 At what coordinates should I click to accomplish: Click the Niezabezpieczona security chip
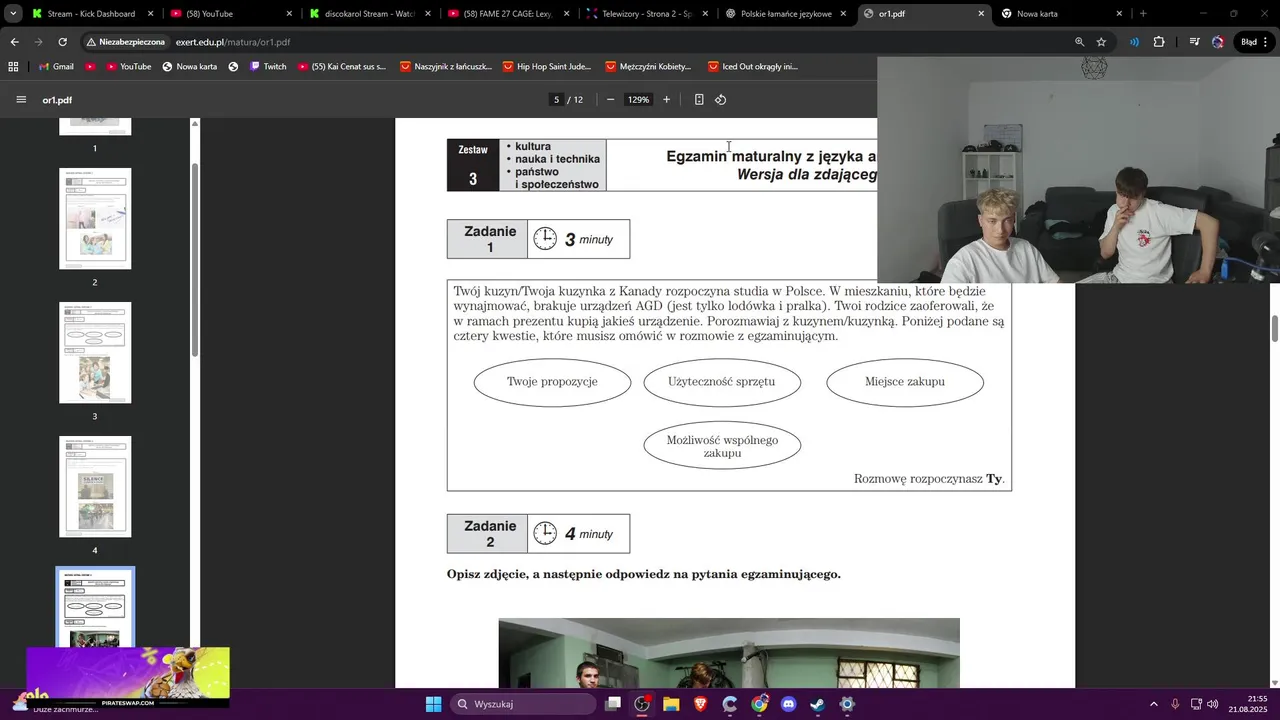tap(125, 42)
